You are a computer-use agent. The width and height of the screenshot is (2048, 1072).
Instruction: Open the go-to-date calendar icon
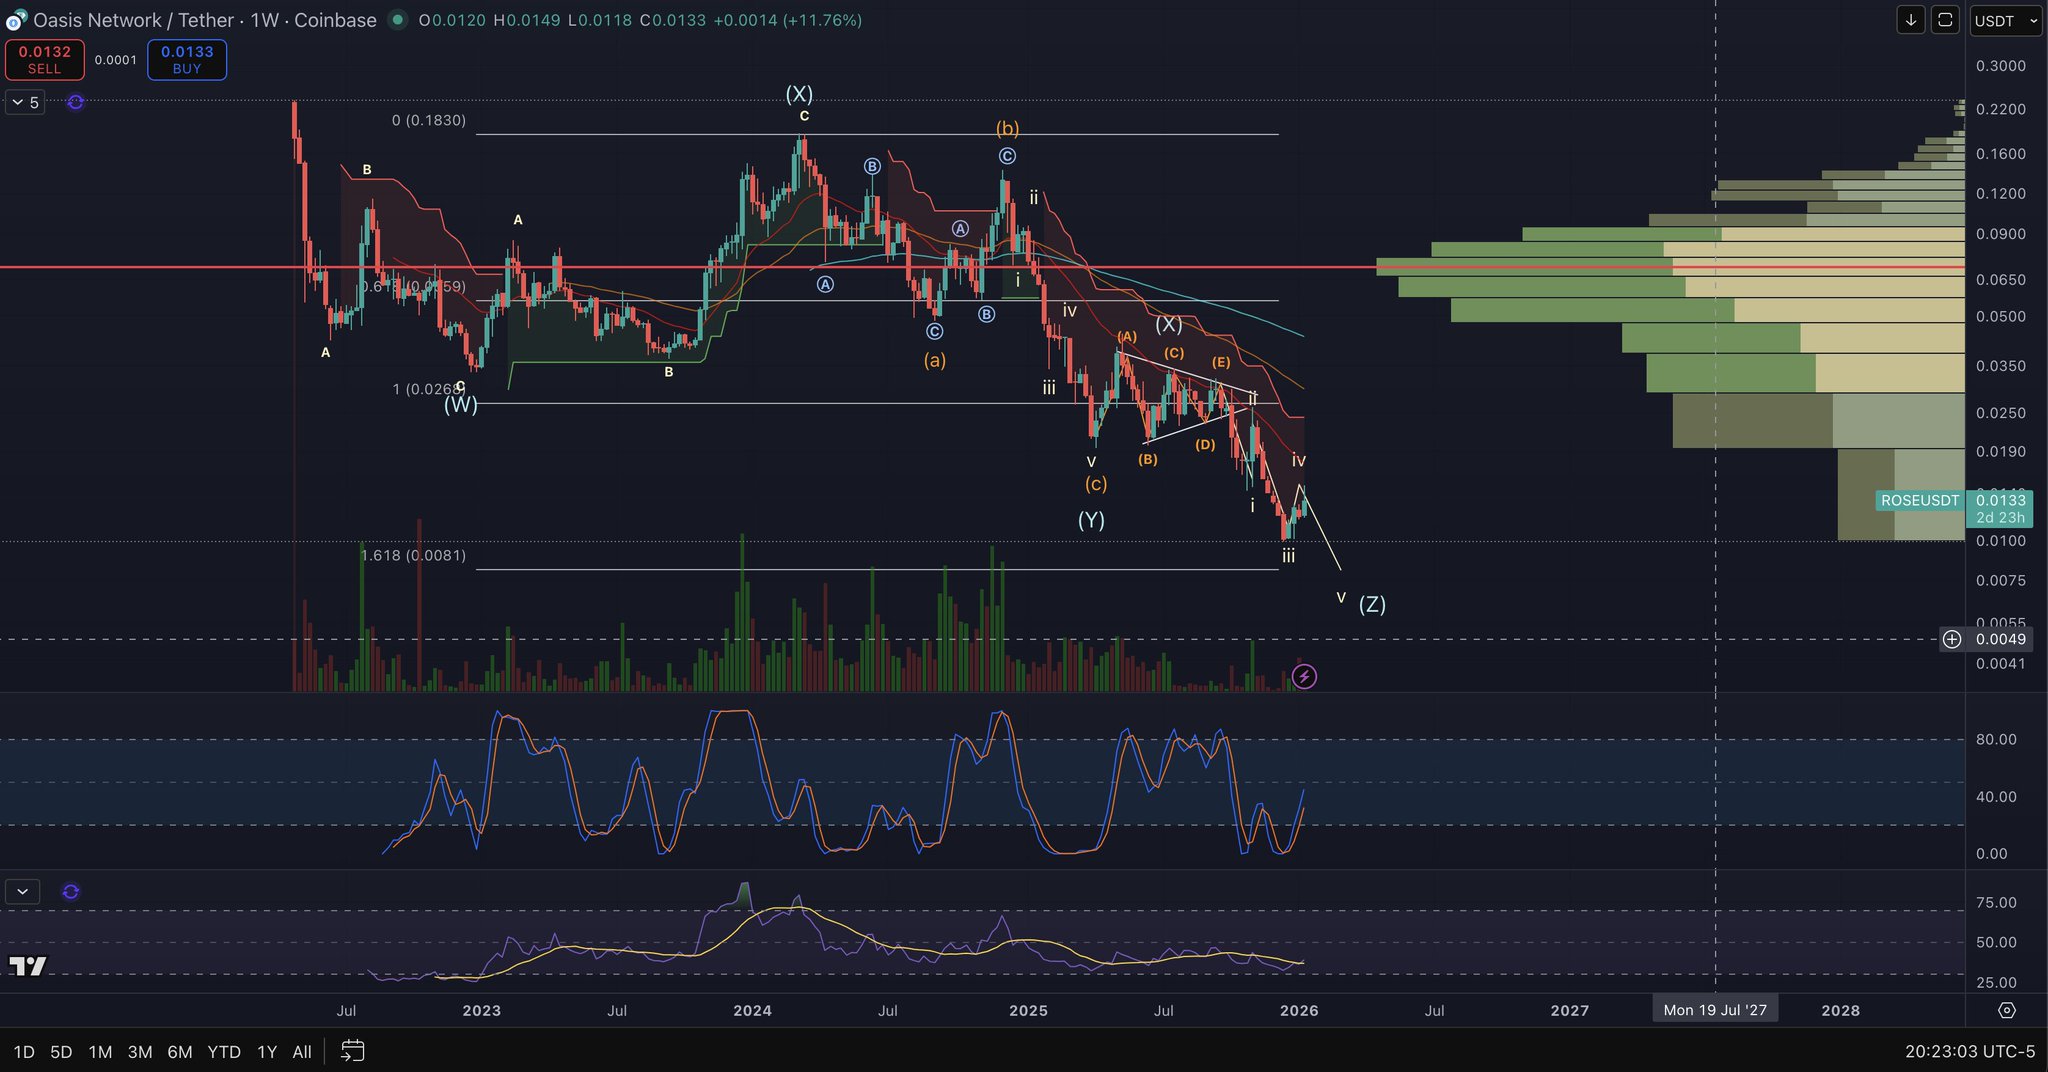click(352, 1051)
